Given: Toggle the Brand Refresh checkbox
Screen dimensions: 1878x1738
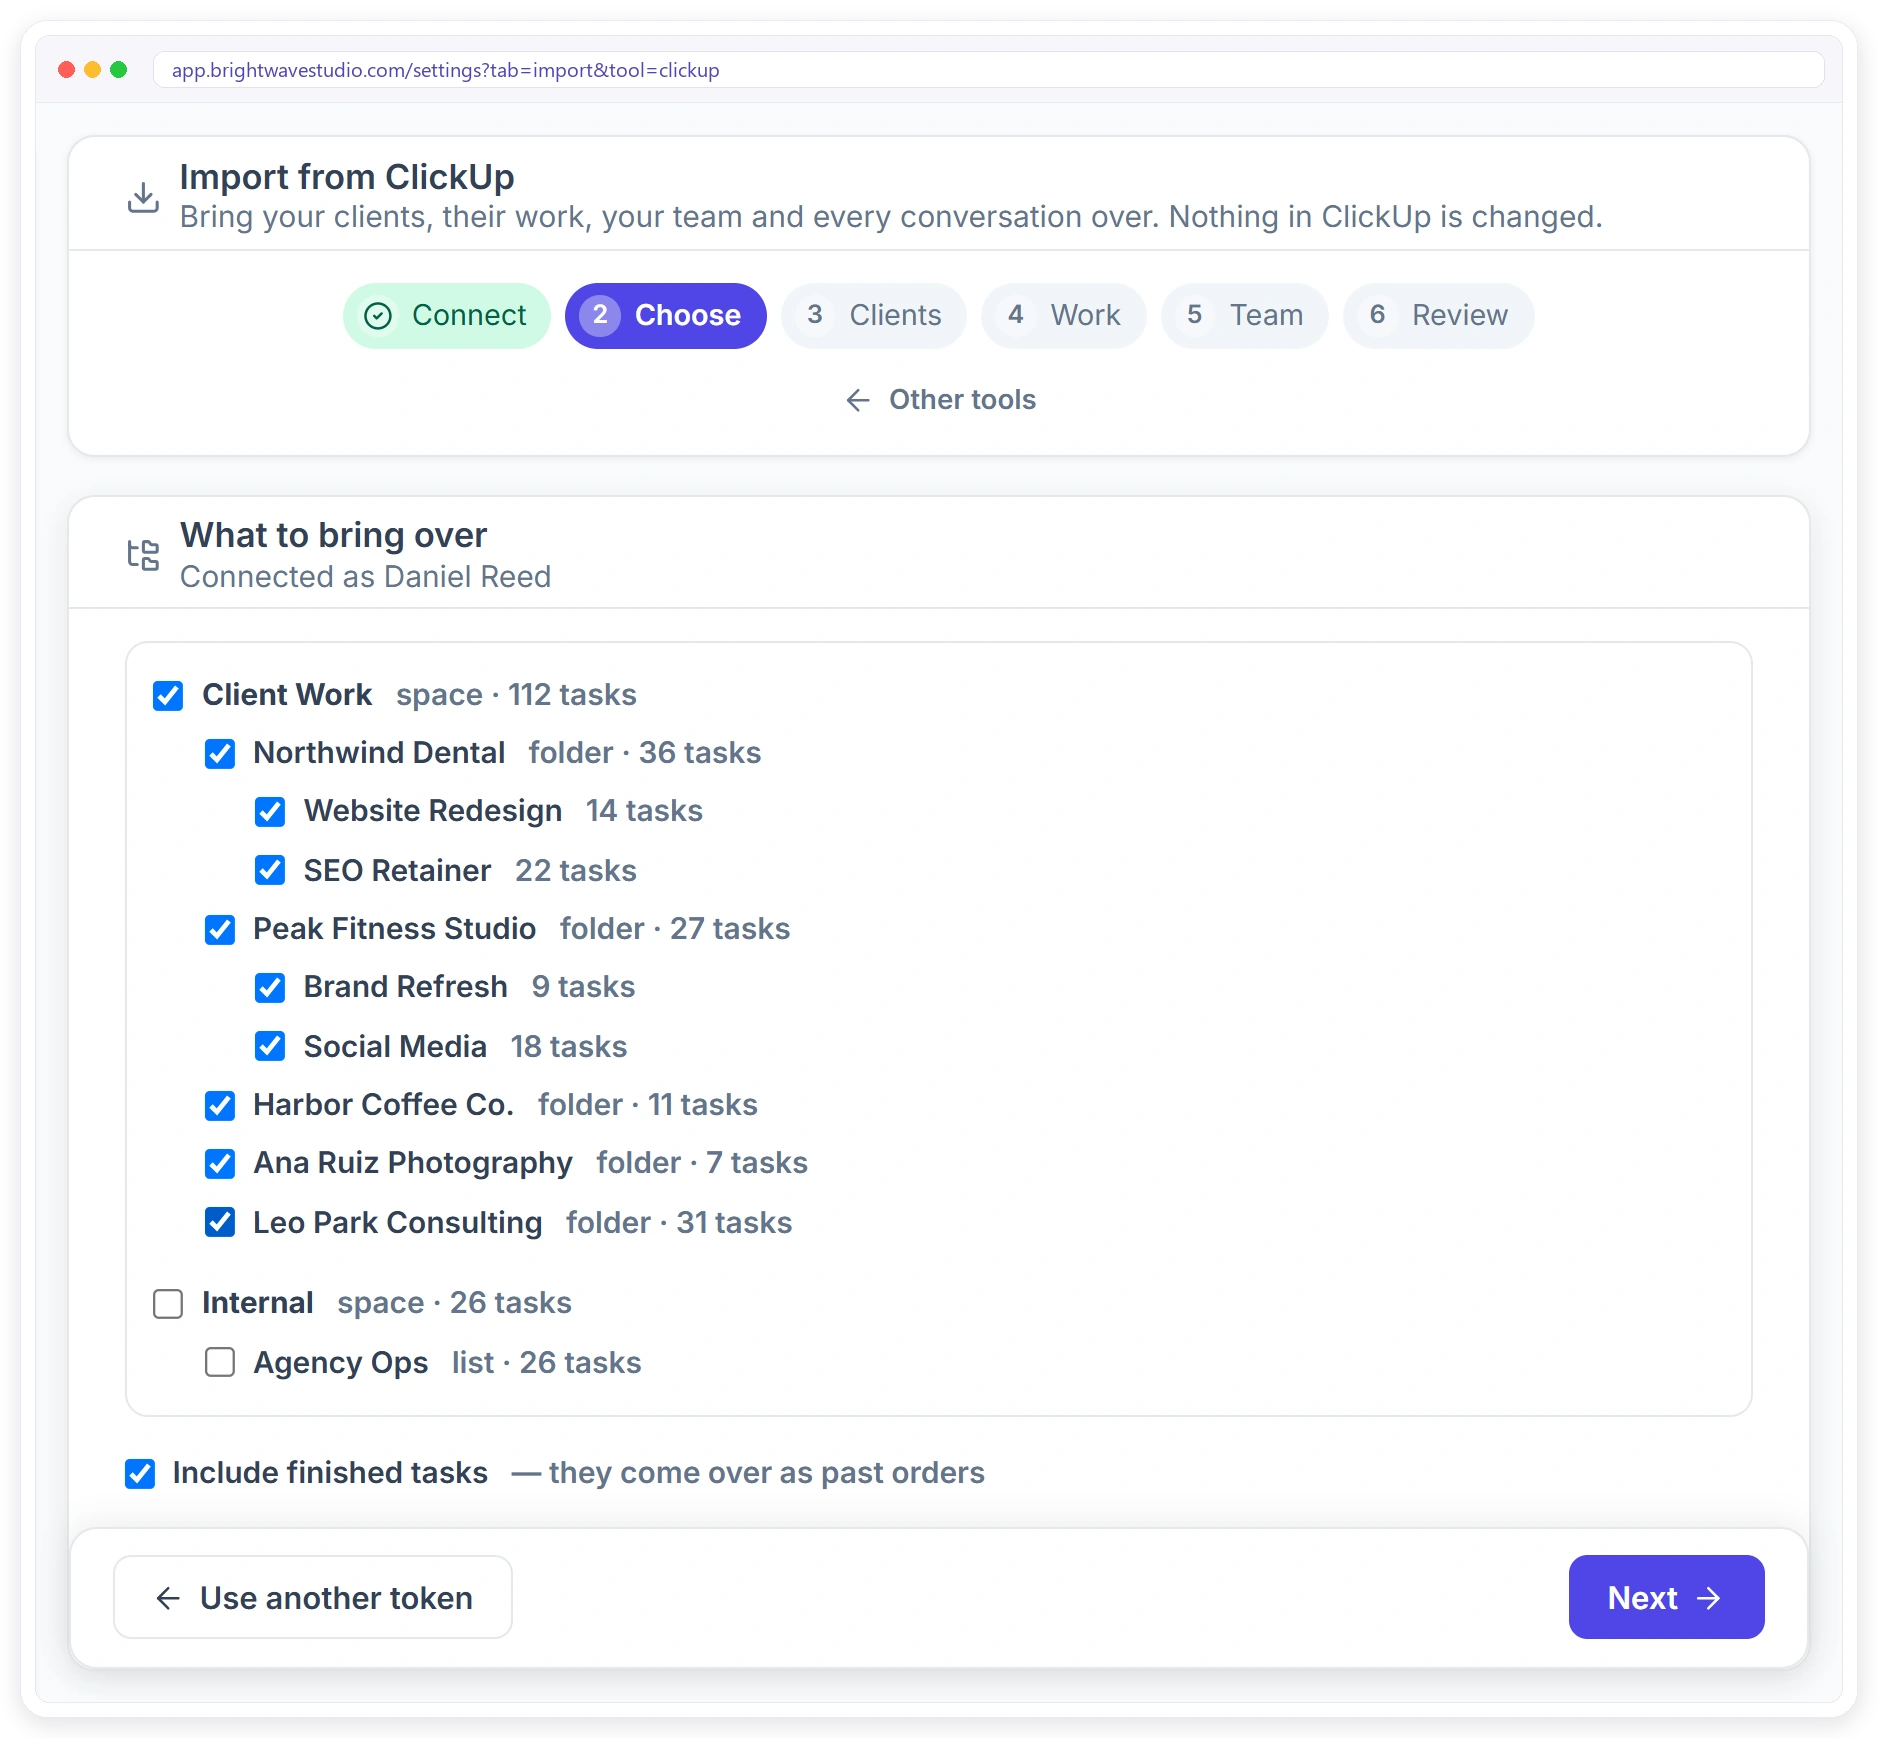Looking at the screenshot, I should [x=270, y=988].
